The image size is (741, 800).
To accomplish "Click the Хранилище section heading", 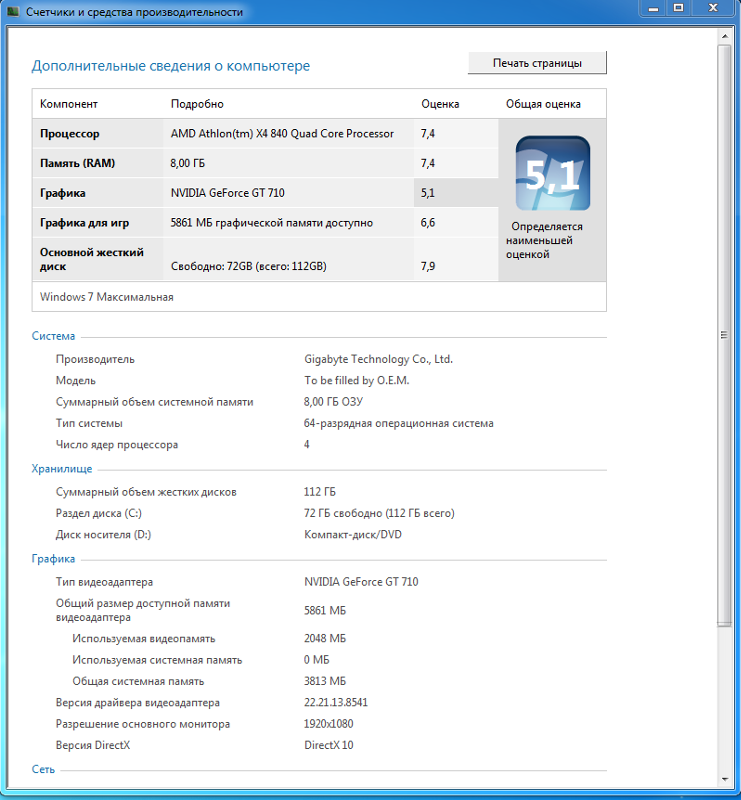I will click(x=62, y=469).
